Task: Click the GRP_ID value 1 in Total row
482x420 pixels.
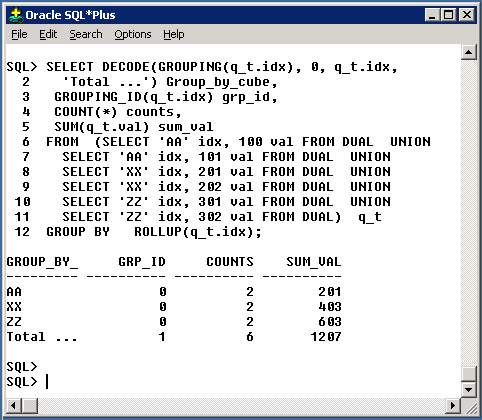Action: click(162, 337)
